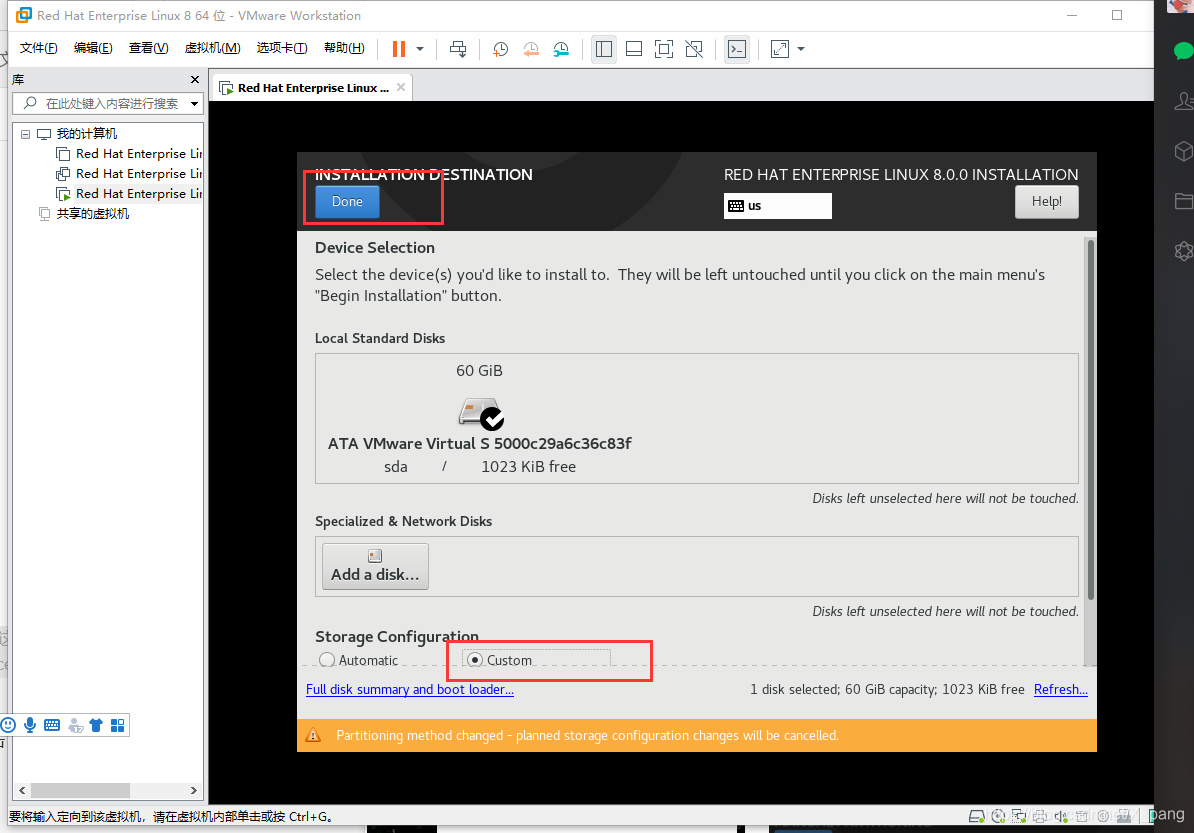Click the CD/DVD status bar icon
This screenshot has height=833, width=1194.
[x=998, y=816]
